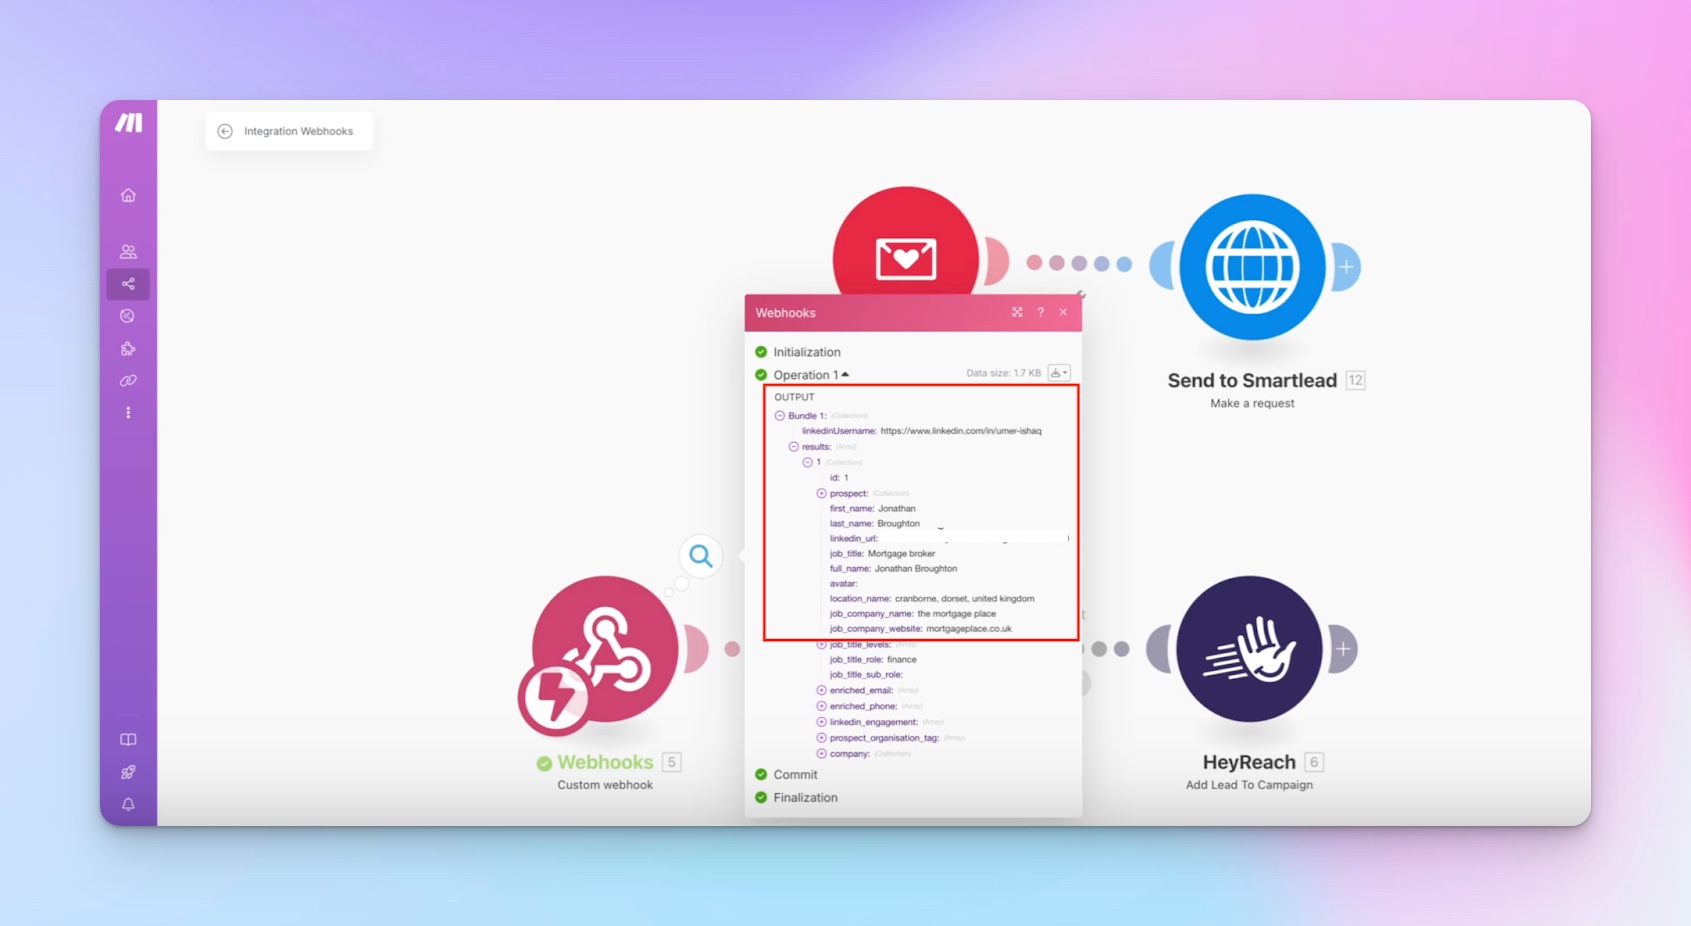
Task: Click the instant-trigger lightning bolt on Webhooks
Action: [x=554, y=697]
